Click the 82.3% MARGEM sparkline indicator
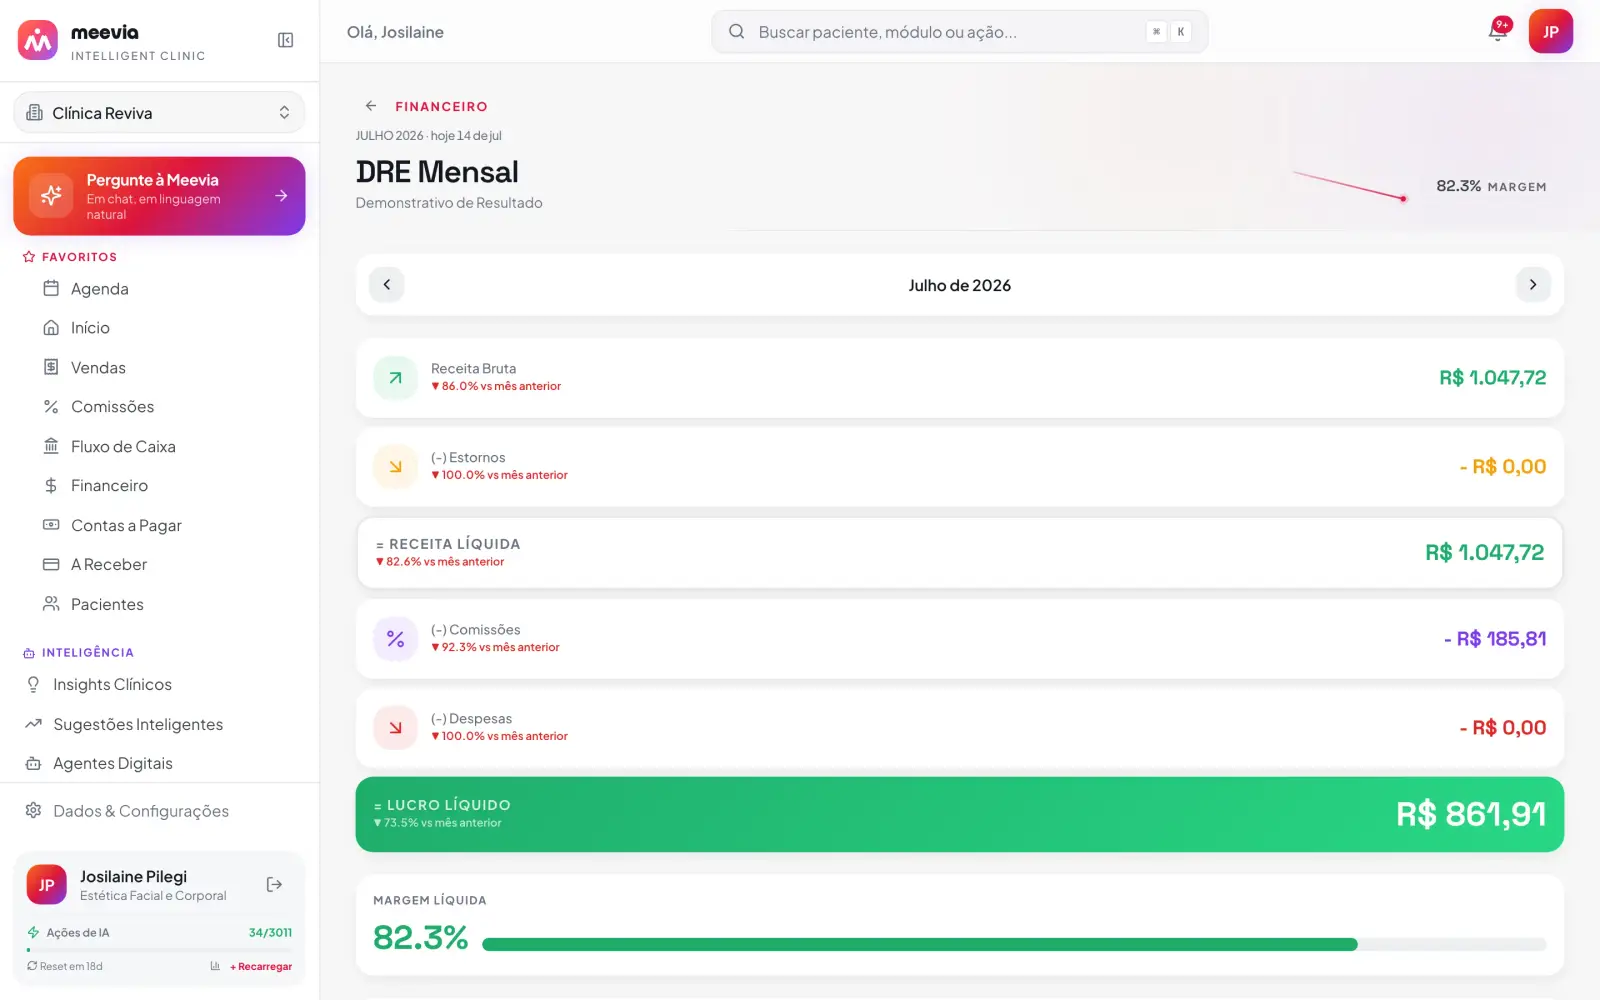Viewport: 1600px width, 1000px height. (1350, 186)
